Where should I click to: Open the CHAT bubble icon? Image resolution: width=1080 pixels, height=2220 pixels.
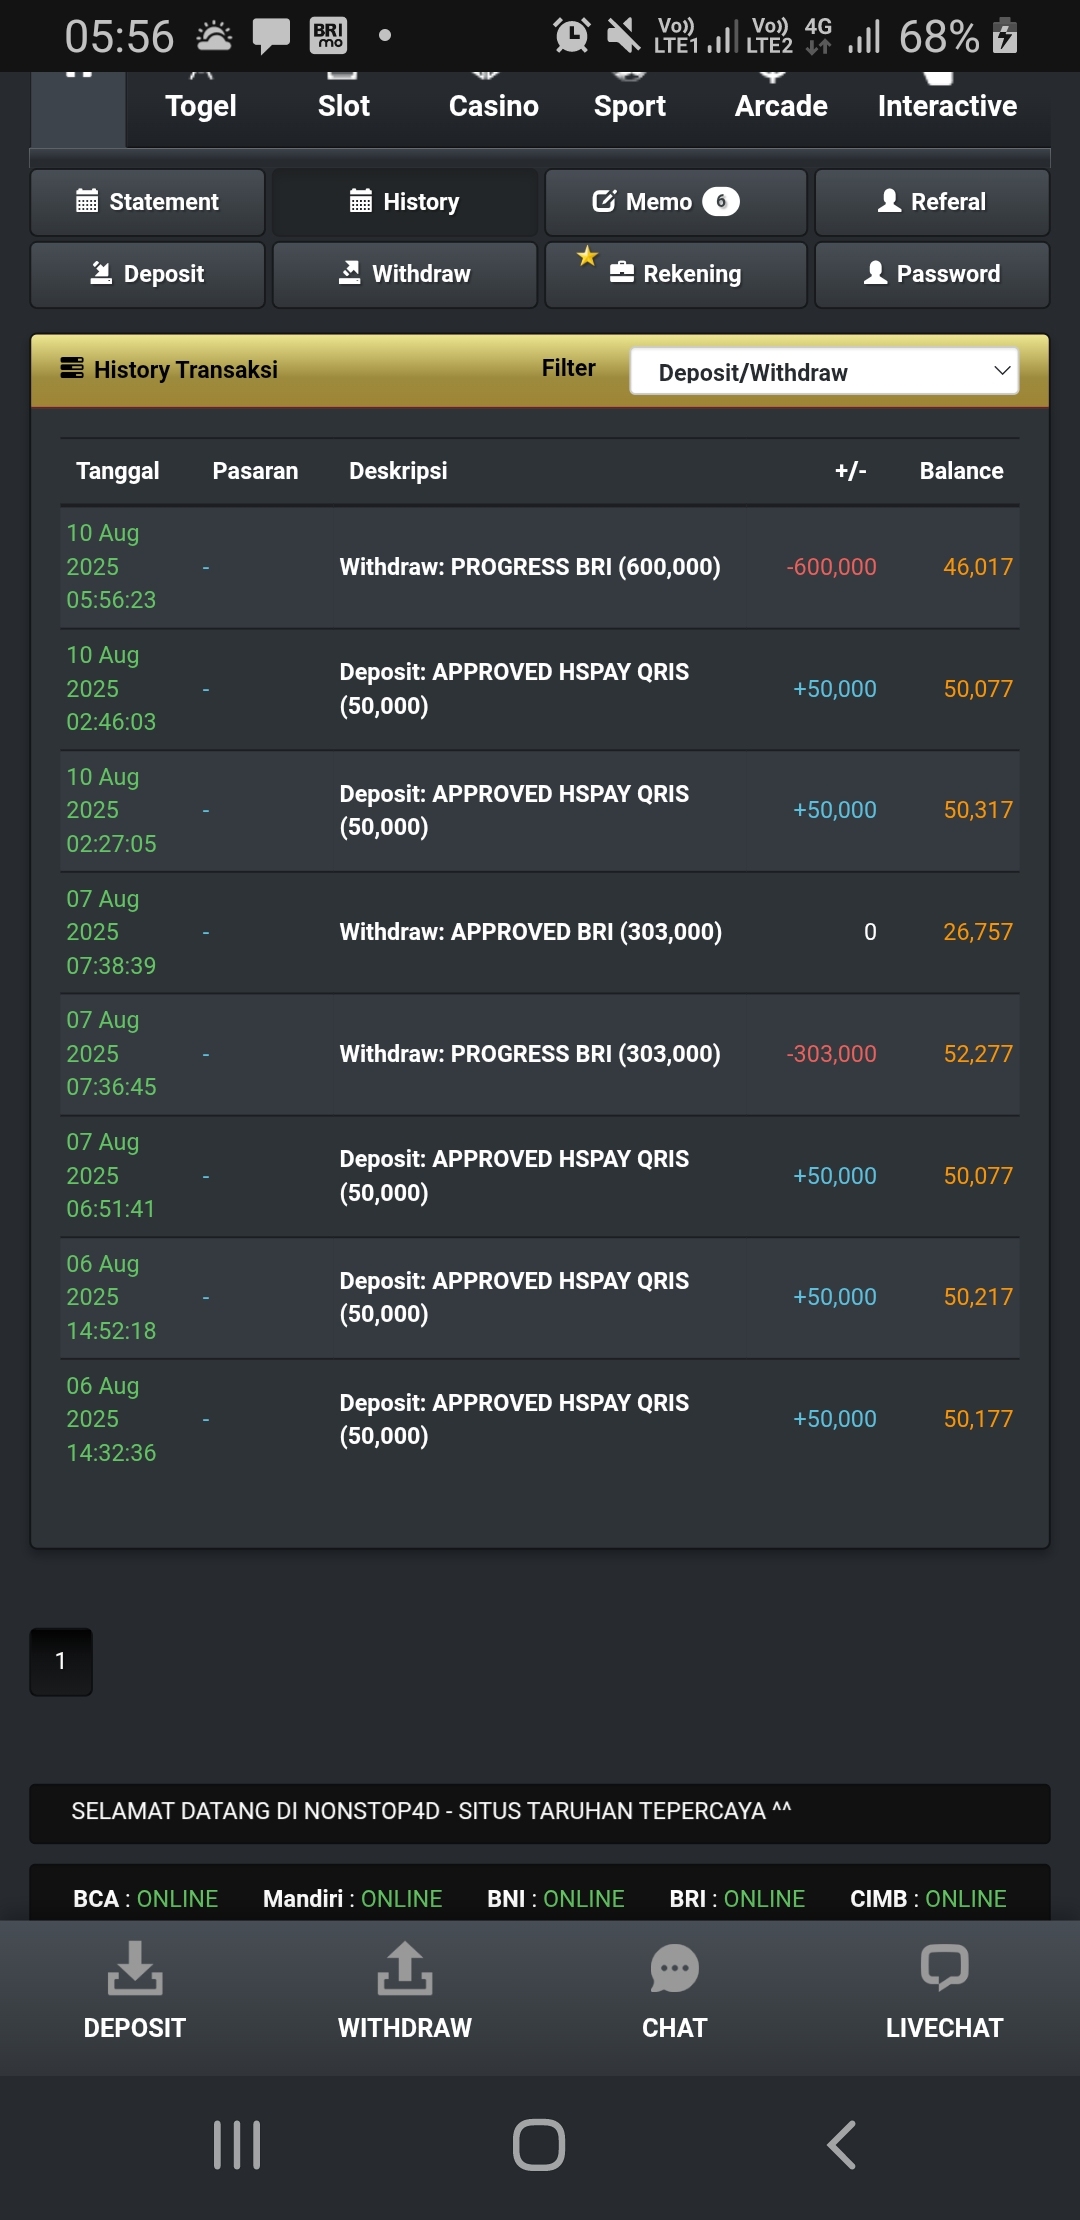click(x=674, y=1969)
